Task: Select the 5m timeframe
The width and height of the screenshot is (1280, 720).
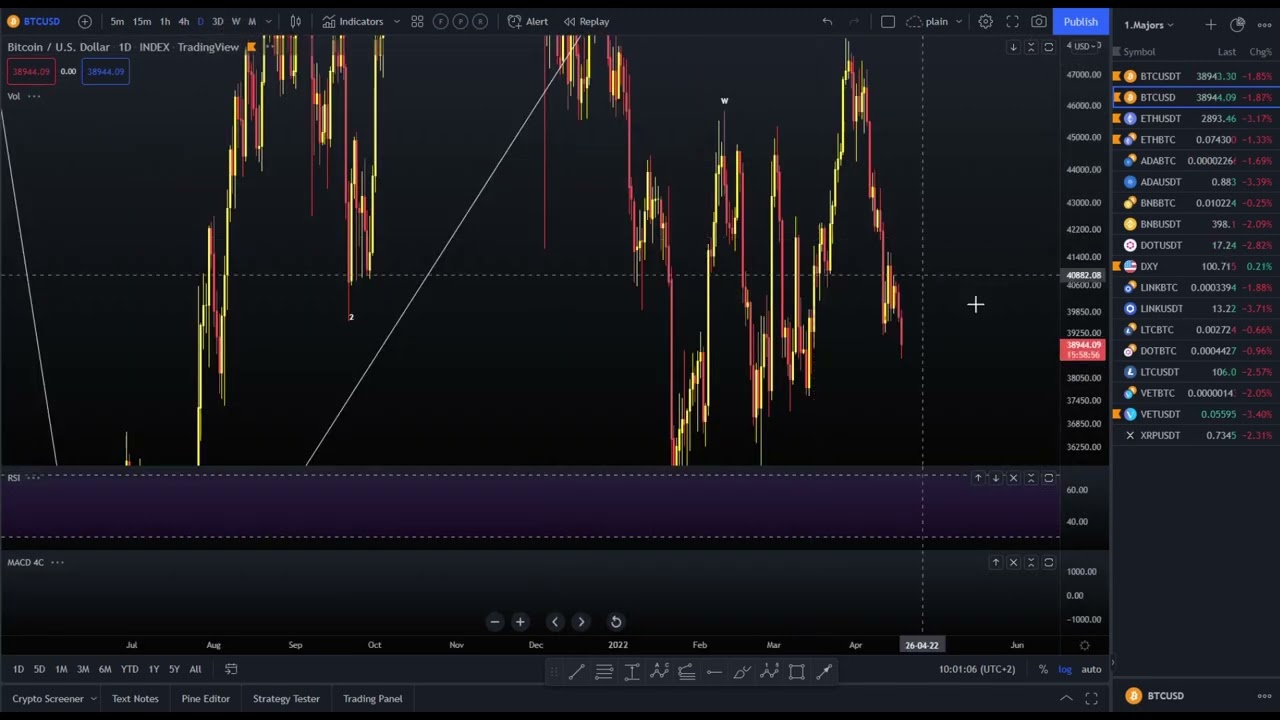Action: (x=117, y=21)
